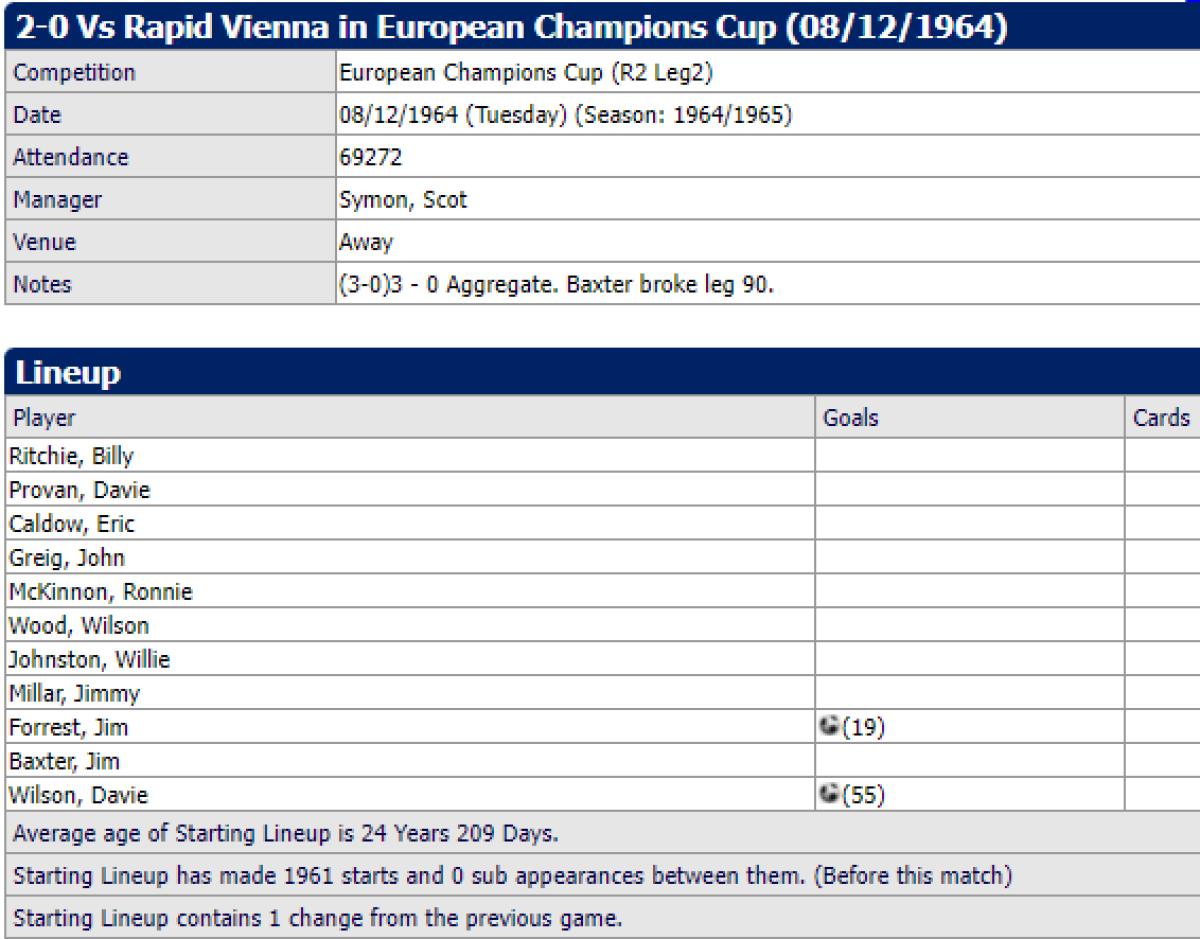This screenshot has width=1200, height=939.
Task: Open Greig, John player entry
Action: coord(66,558)
